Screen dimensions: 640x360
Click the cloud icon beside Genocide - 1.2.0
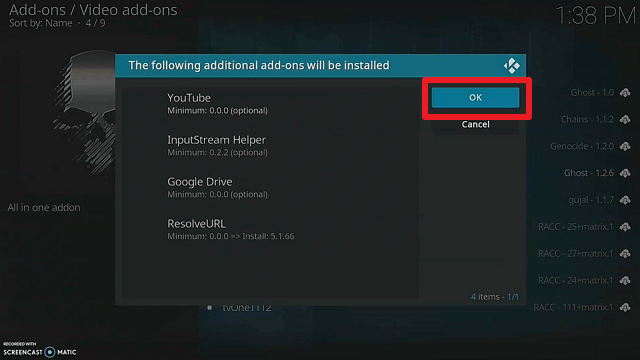click(x=625, y=146)
